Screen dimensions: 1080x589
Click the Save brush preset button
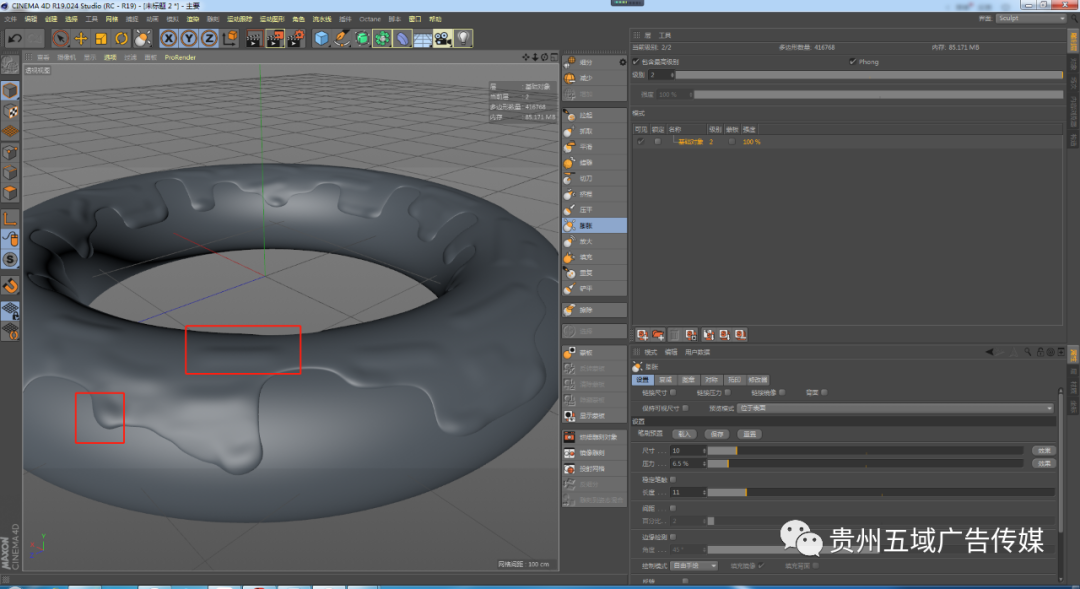click(717, 434)
